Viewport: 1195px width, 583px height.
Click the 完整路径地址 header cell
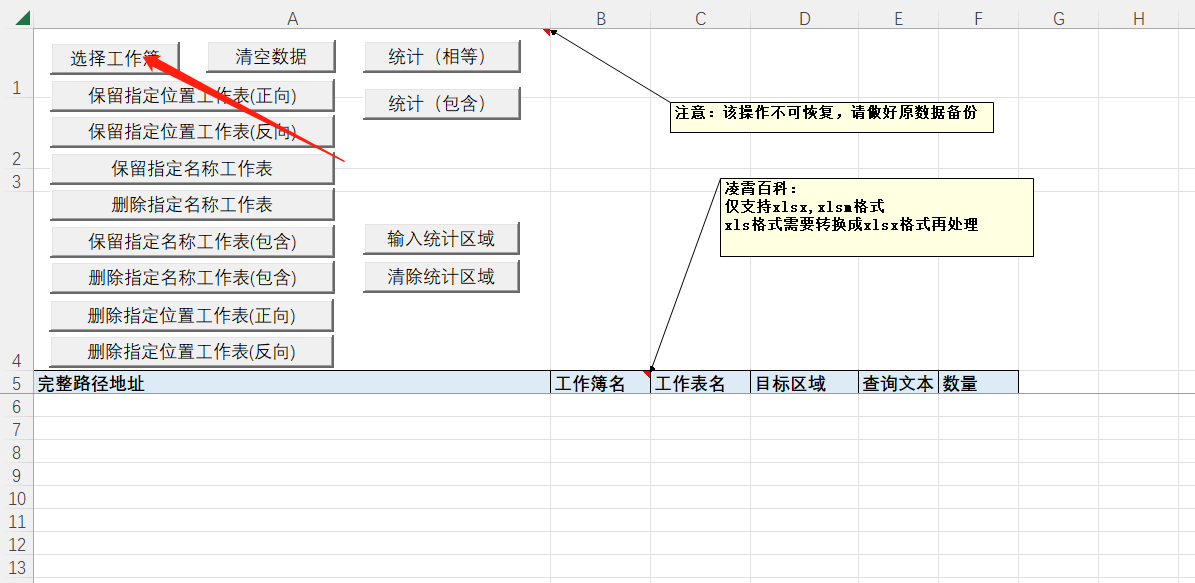pos(292,383)
